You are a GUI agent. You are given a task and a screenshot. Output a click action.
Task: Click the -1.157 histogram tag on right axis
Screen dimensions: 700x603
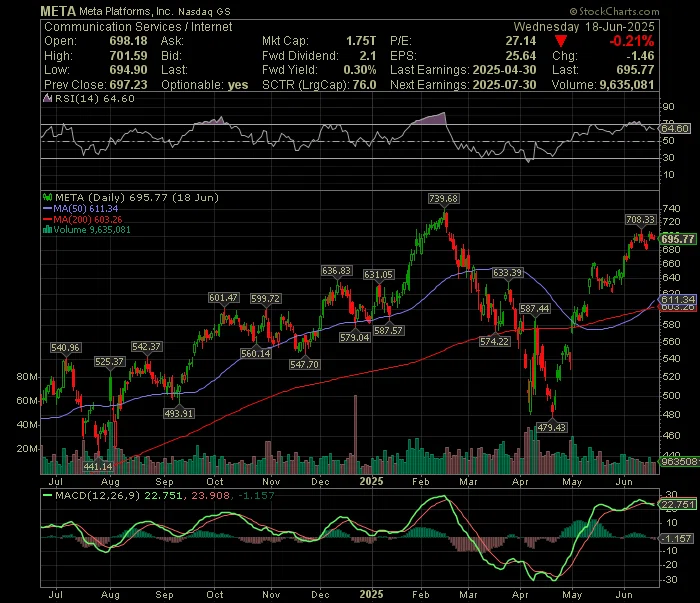677,539
